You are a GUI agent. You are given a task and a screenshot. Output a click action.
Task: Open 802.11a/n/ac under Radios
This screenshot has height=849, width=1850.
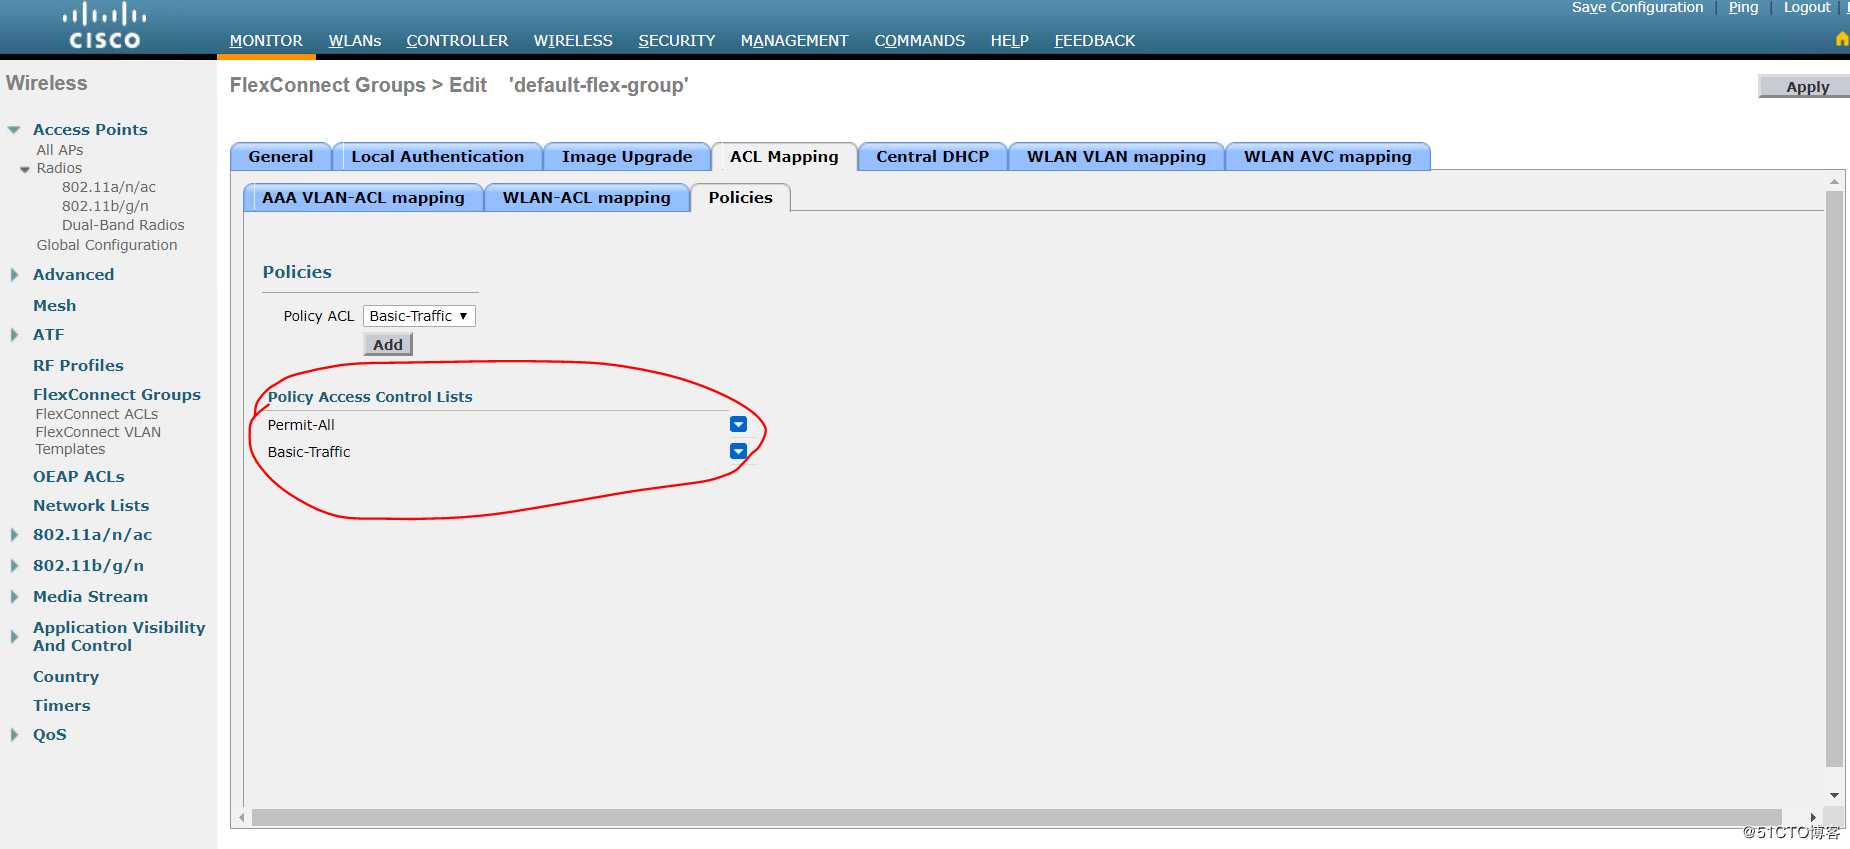pyautogui.click(x=109, y=187)
